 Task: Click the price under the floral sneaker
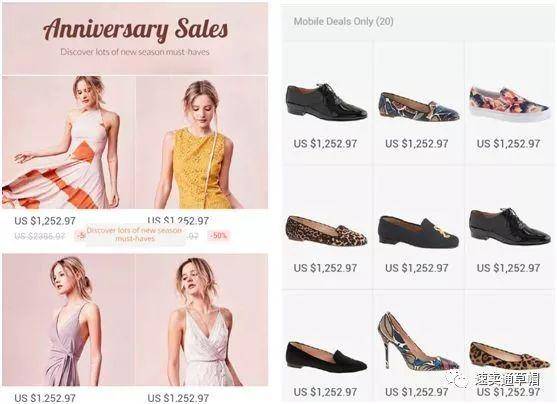[508, 144]
